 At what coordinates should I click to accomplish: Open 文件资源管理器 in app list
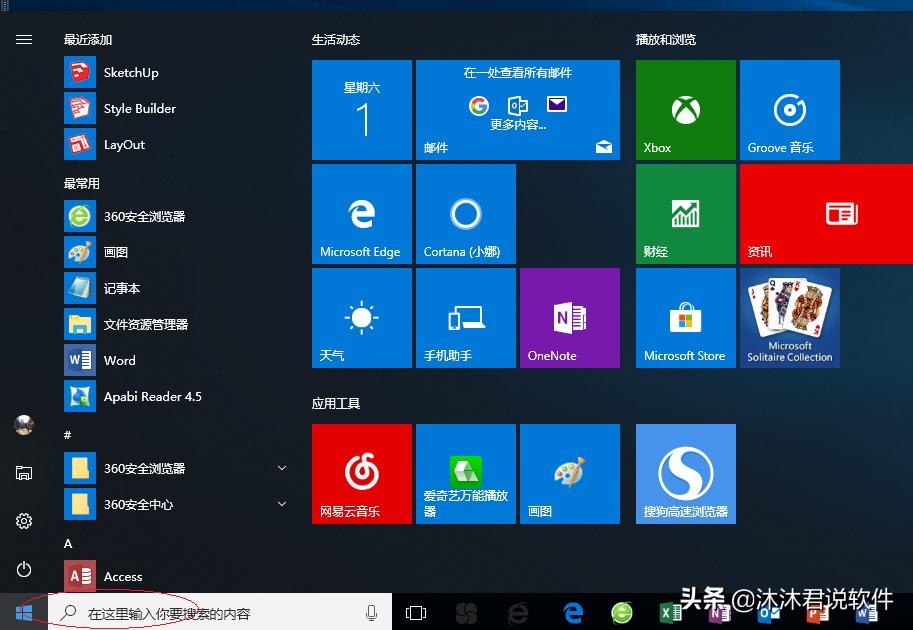click(175, 325)
